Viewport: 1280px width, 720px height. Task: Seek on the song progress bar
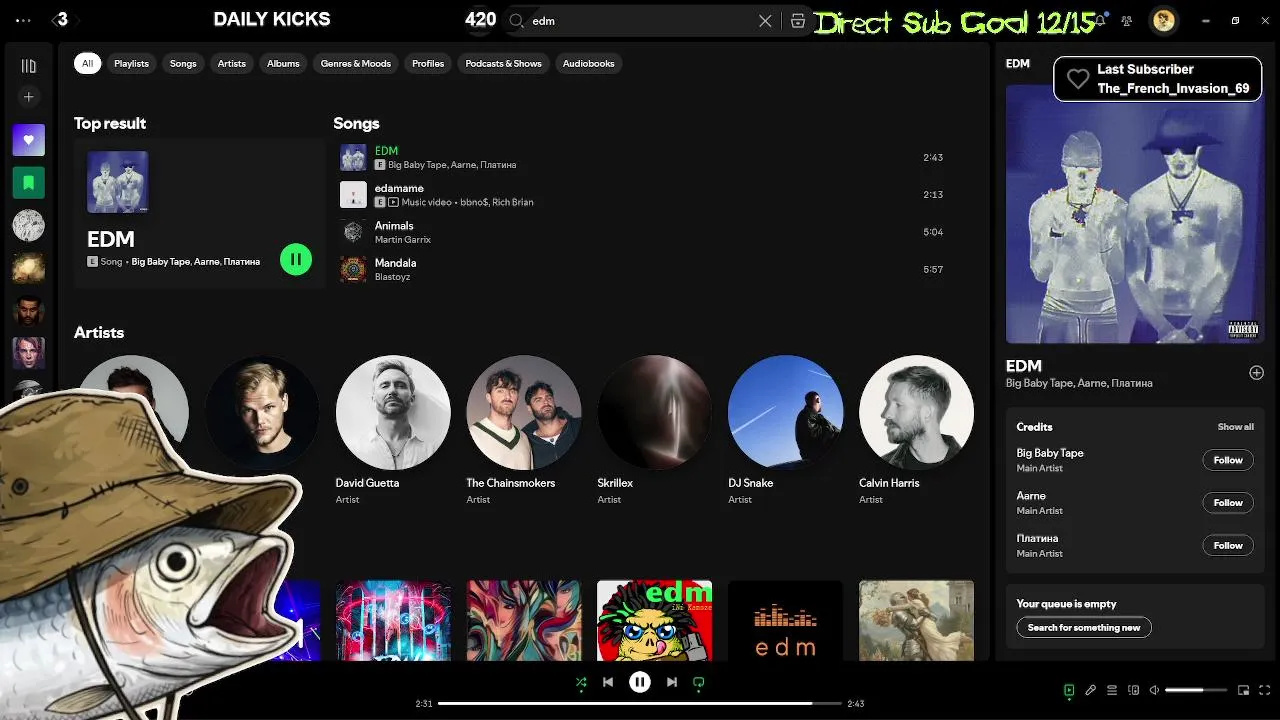pos(639,704)
